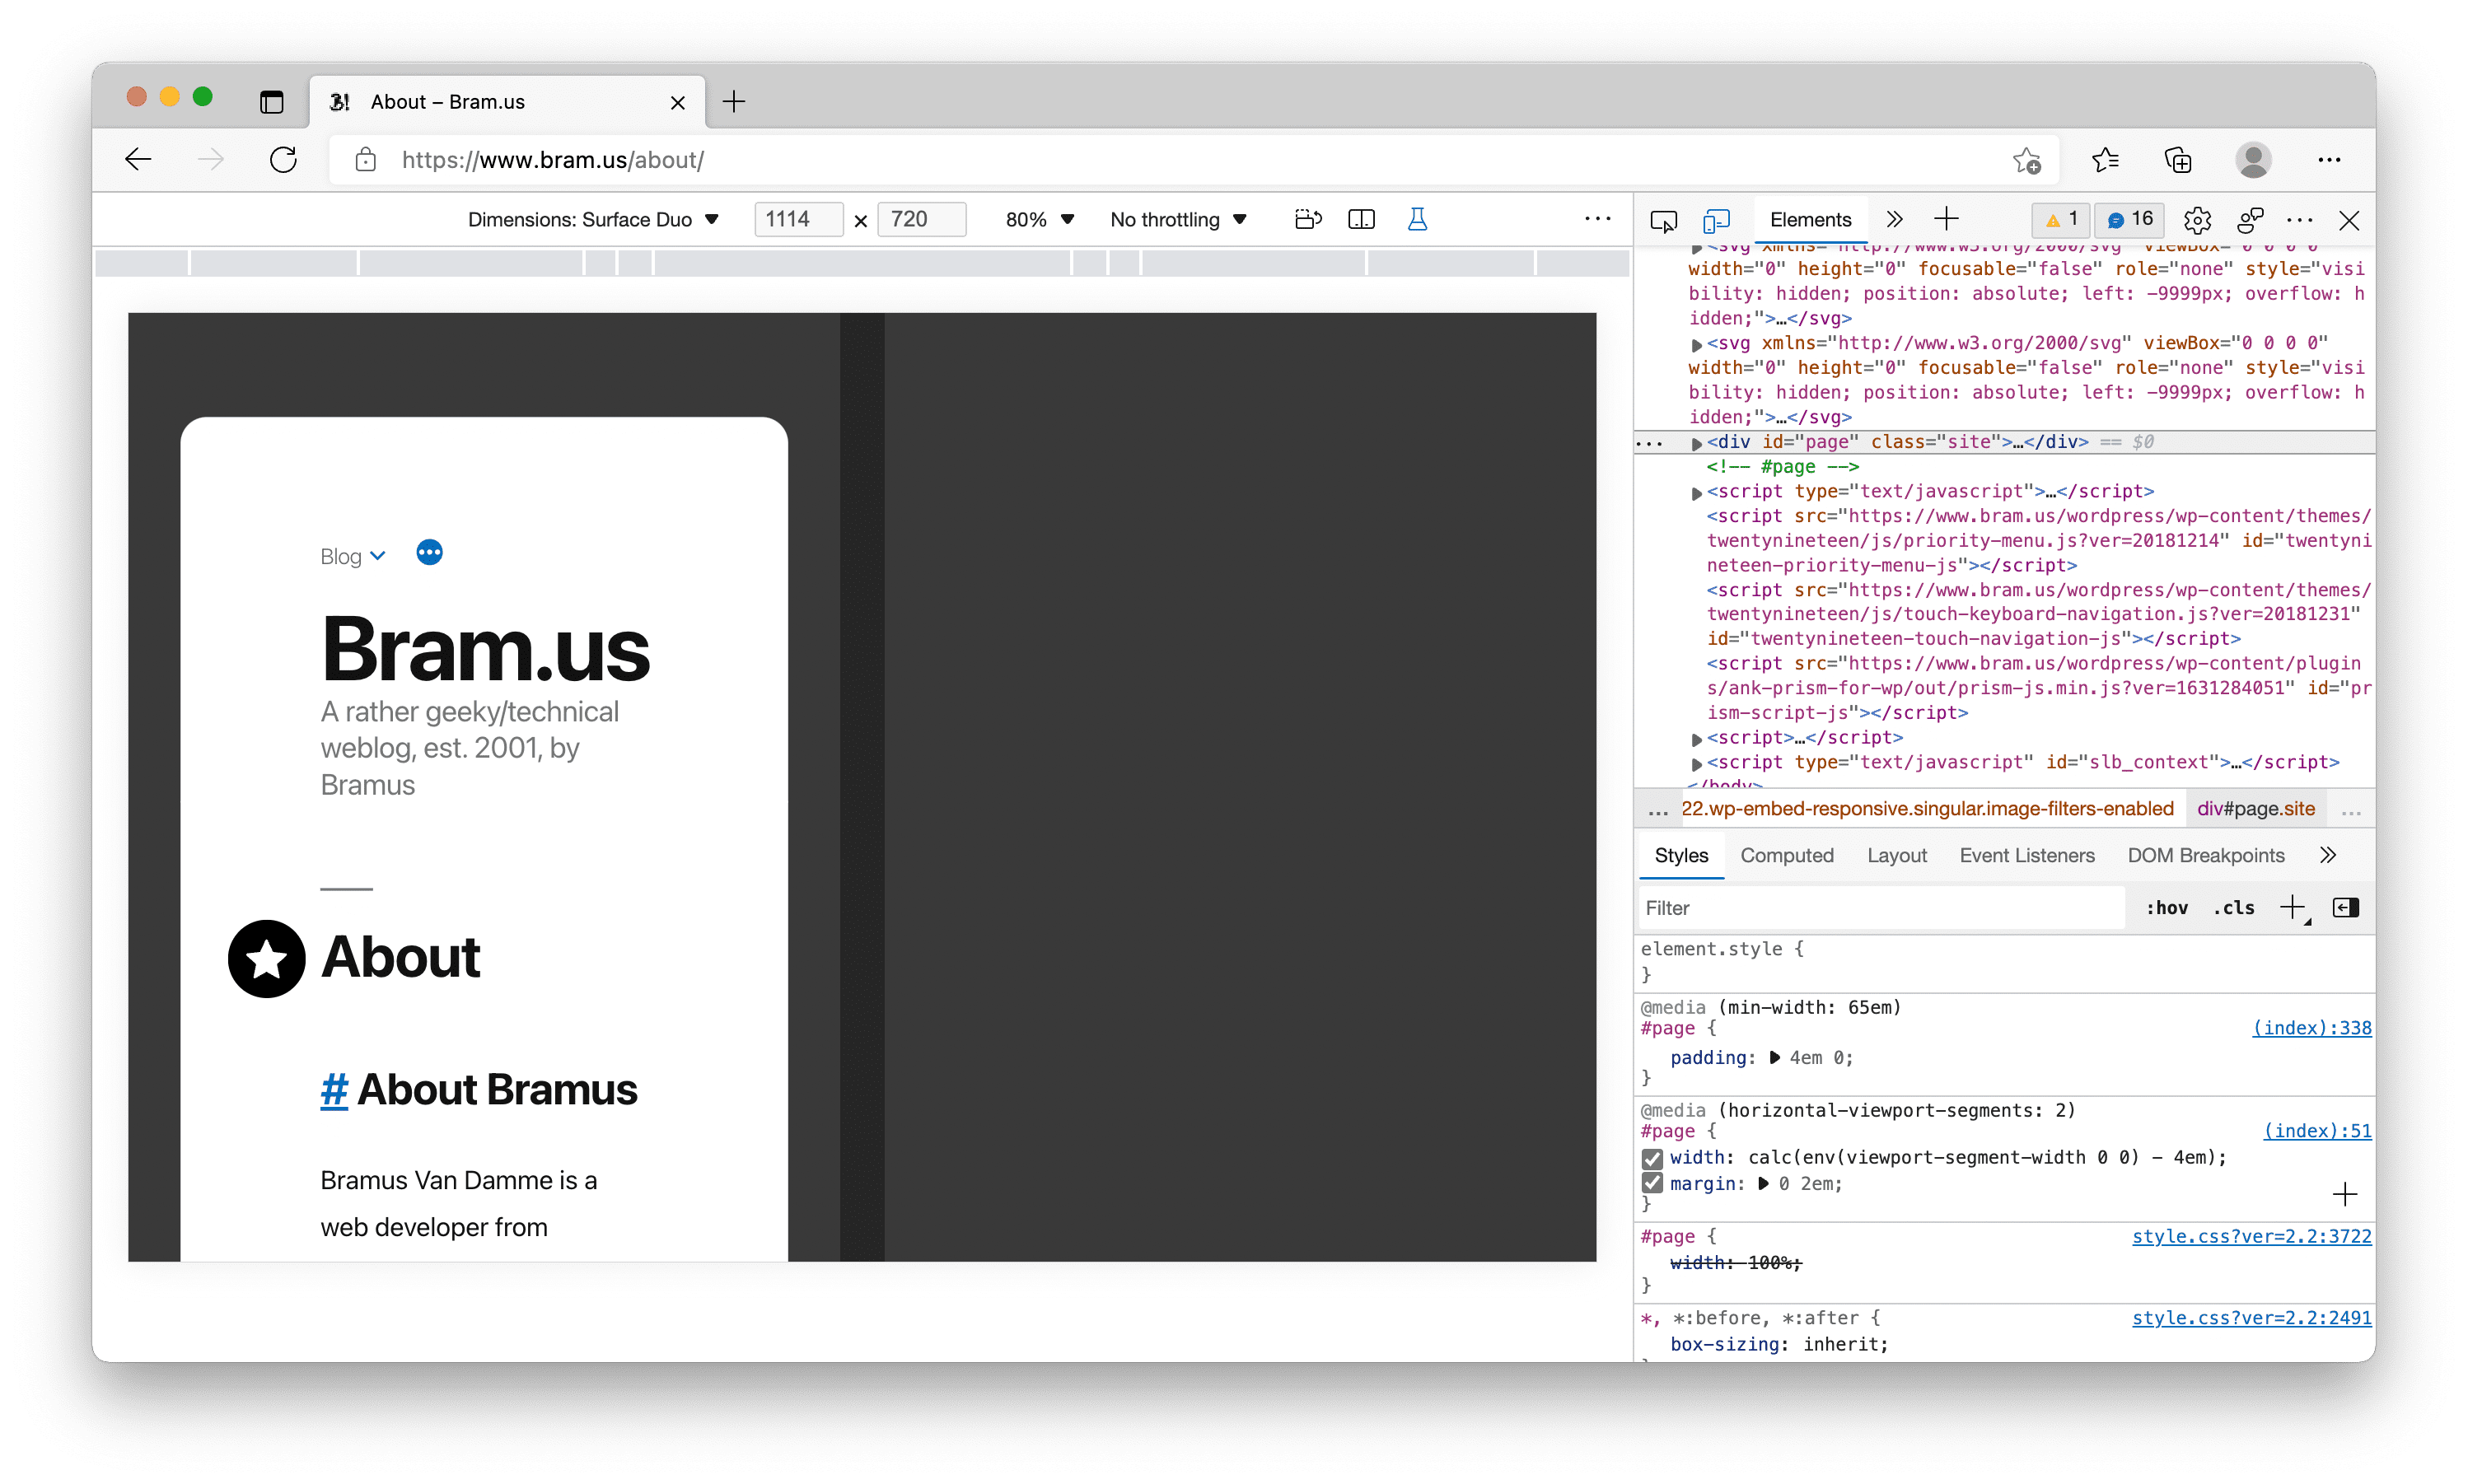Click the experimental flask icon
Screen dimensions: 2468x1484
(1417, 219)
